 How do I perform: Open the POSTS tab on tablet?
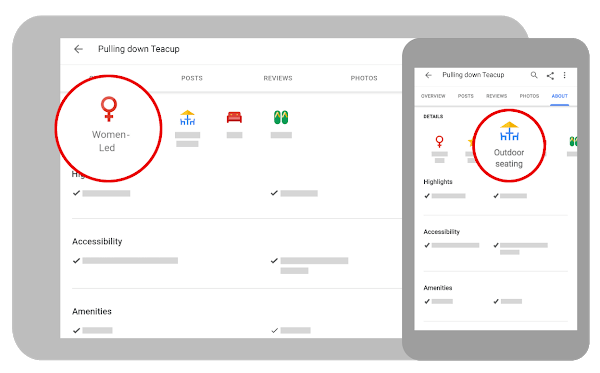point(192,78)
